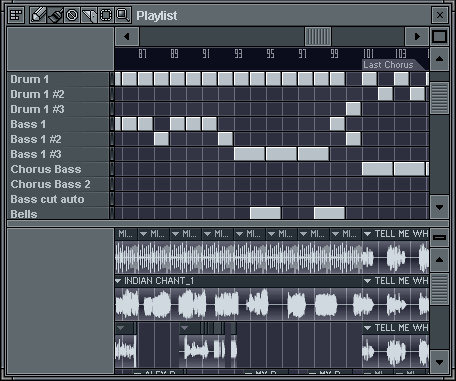Viewport: 456px width, 381px height.
Task: Click the Drum 1 #3 pattern block at bar 100
Action: click(x=353, y=109)
